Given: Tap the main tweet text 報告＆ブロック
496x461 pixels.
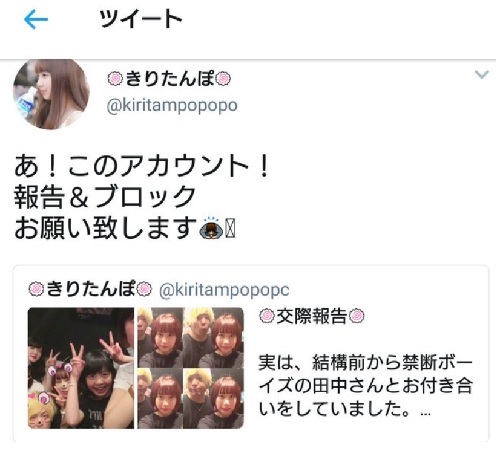Looking at the screenshot, I should (105, 197).
